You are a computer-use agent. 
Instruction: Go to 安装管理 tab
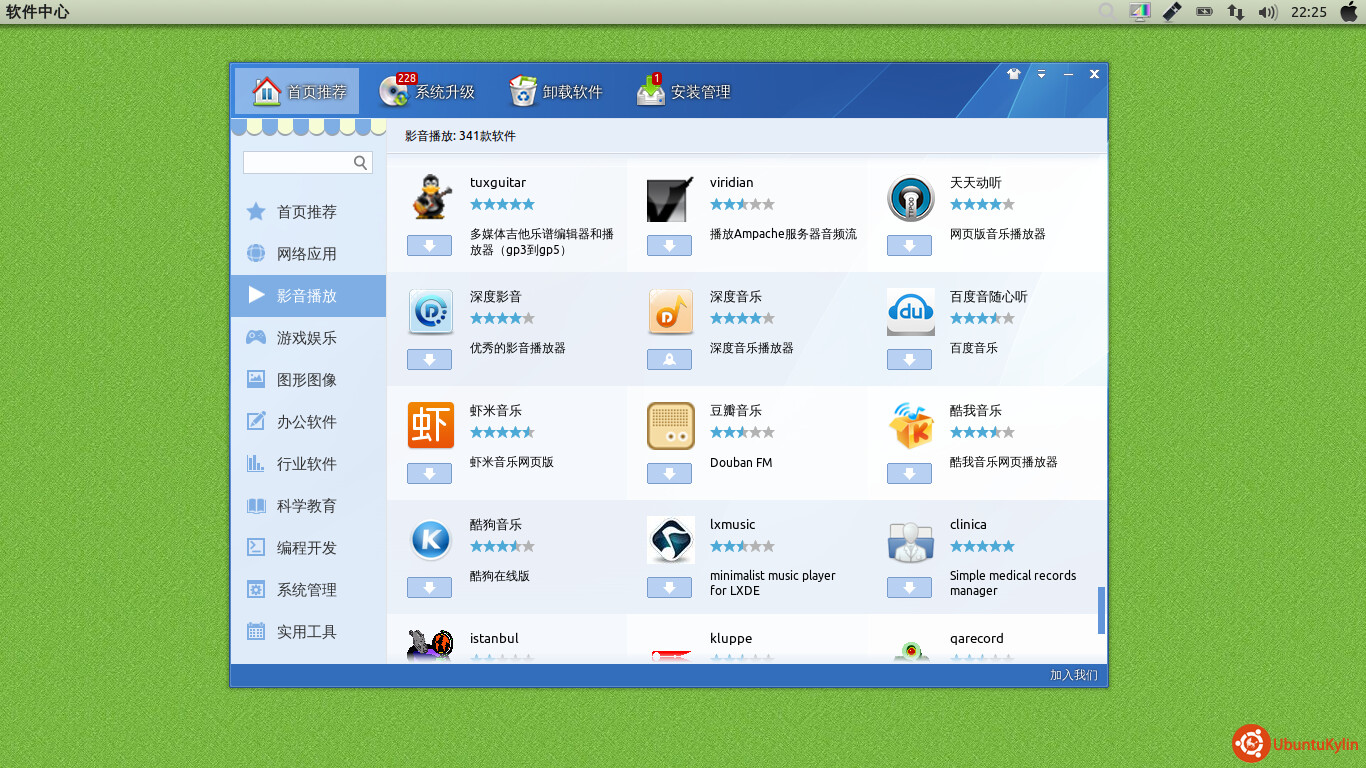point(684,92)
